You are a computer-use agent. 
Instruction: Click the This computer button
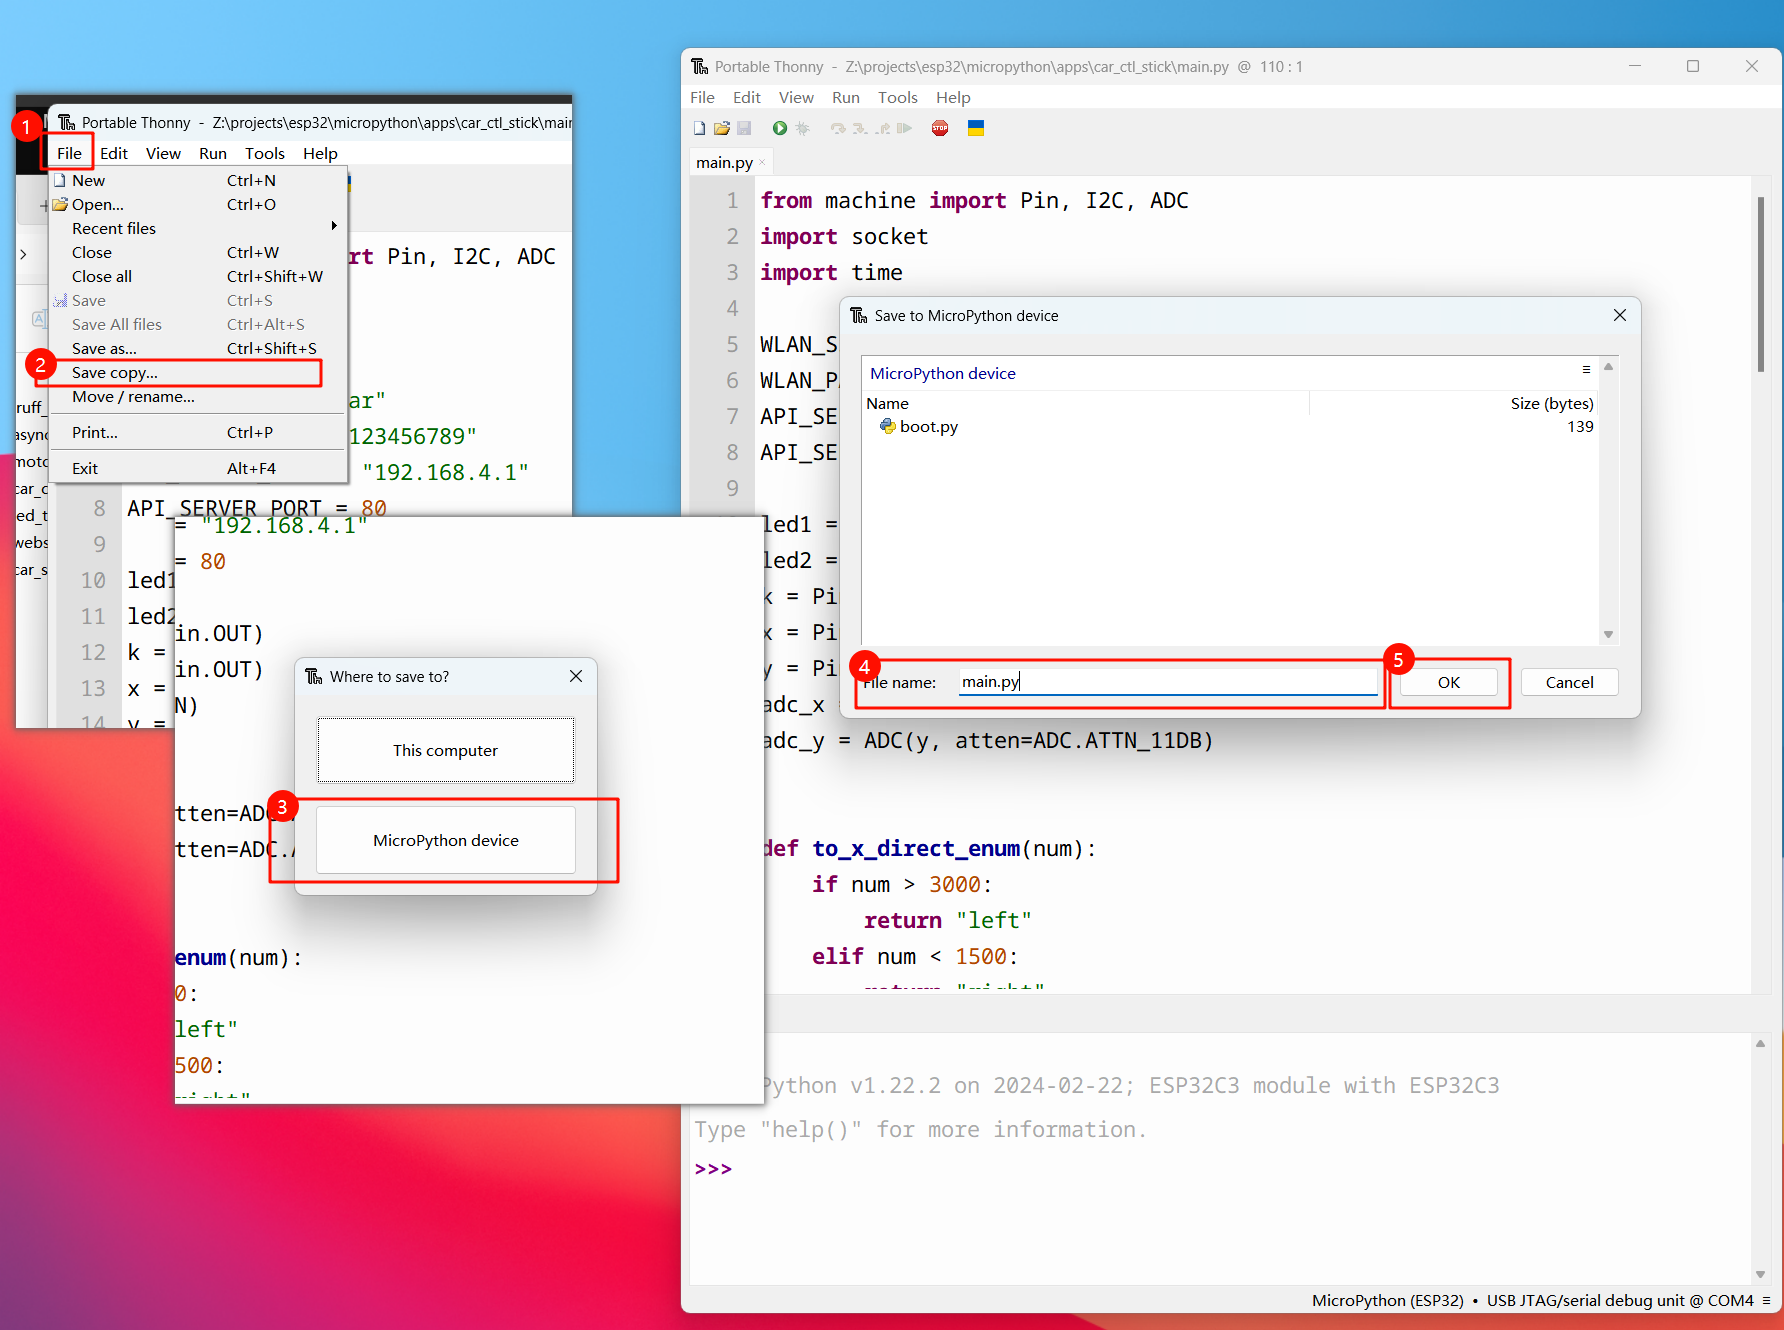tap(446, 750)
